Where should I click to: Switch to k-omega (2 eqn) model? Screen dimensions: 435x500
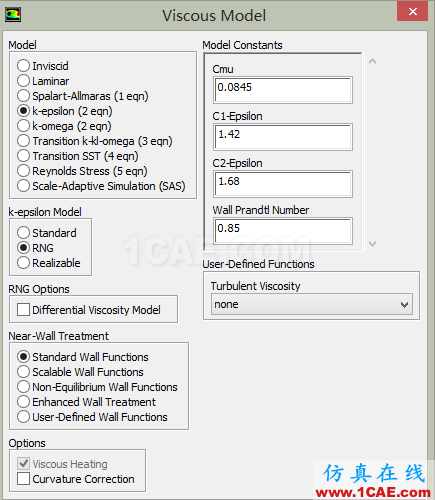(x=23, y=126)
